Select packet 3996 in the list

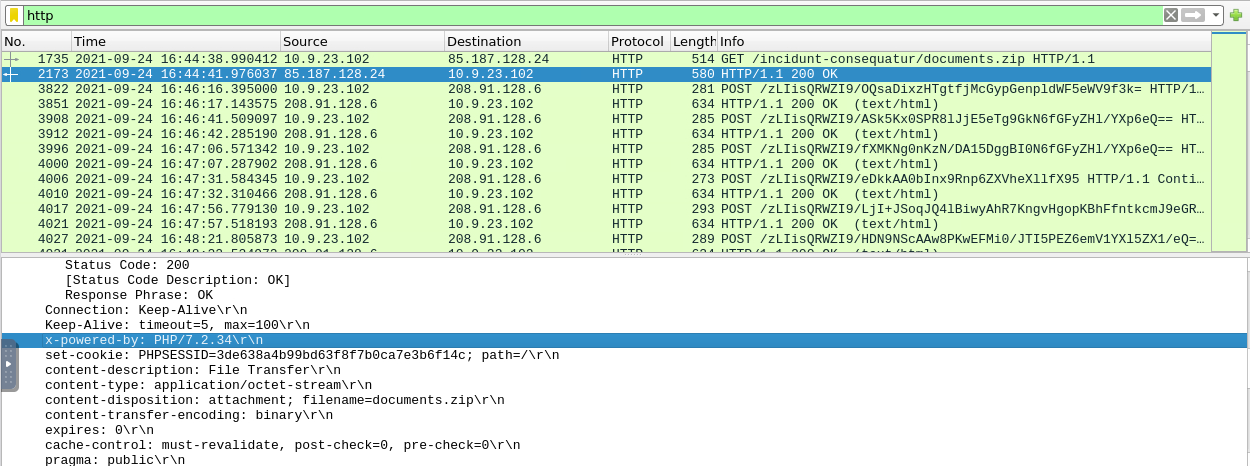606,149
